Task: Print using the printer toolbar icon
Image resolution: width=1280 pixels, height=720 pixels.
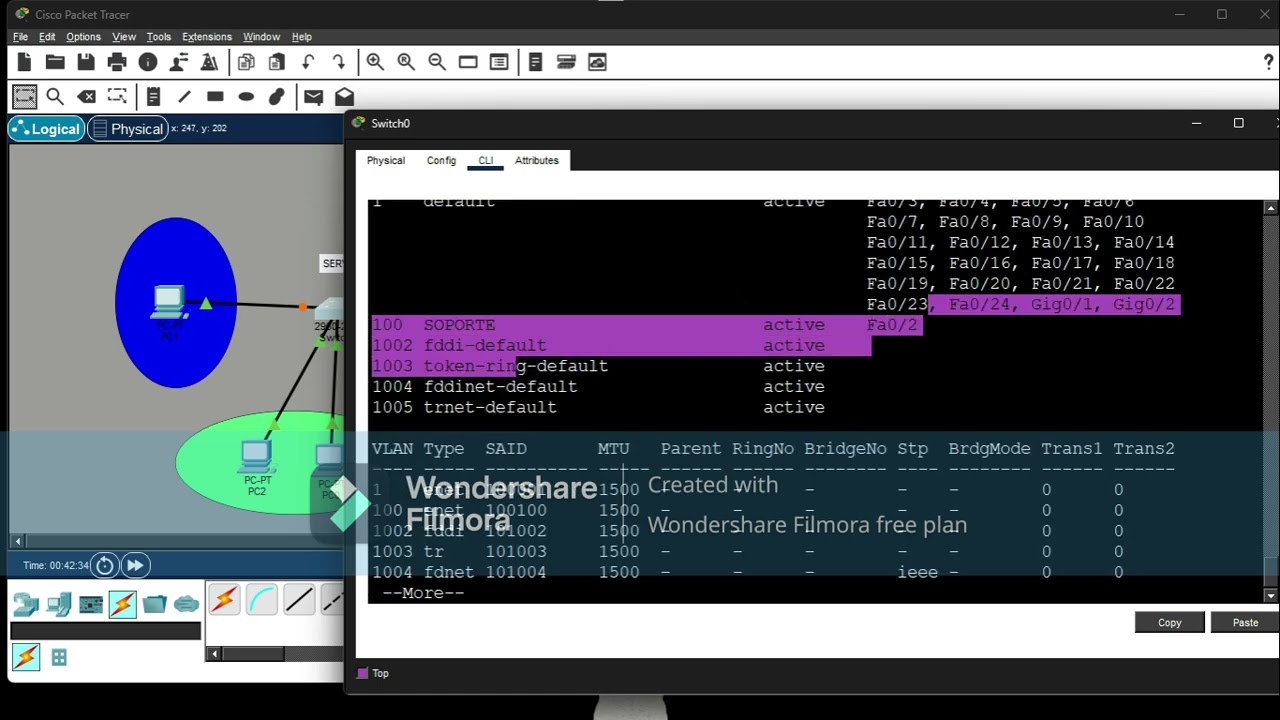Action: click(117, 62)
